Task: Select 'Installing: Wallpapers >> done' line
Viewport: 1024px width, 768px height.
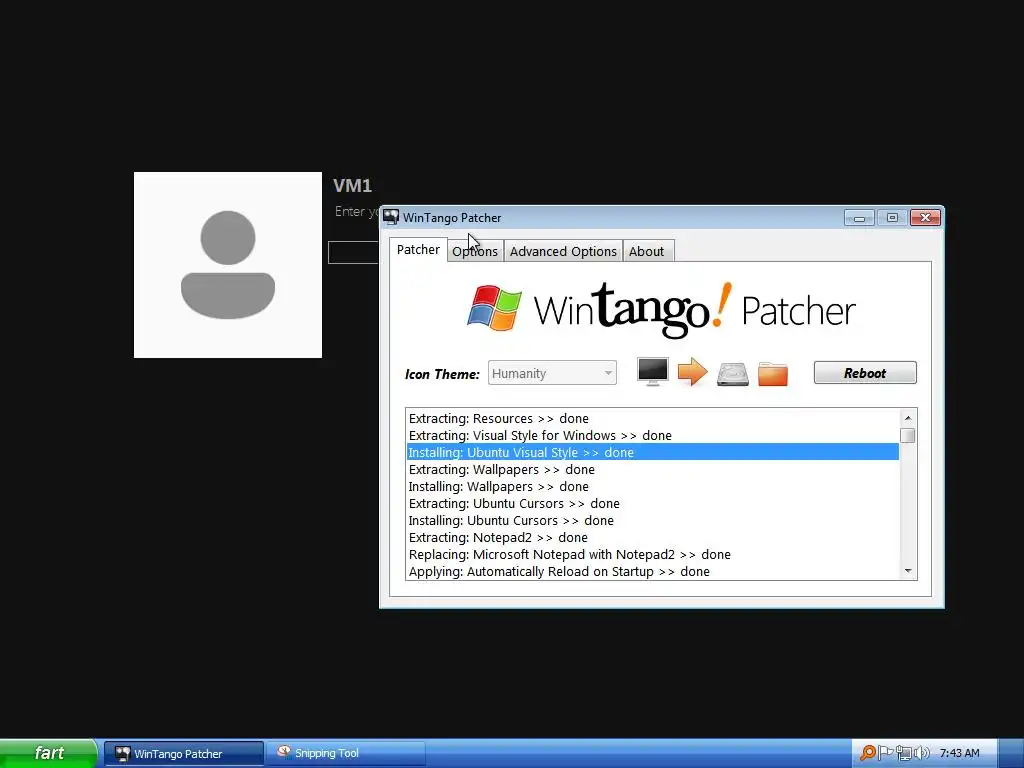Action: [x=652, y=487]
